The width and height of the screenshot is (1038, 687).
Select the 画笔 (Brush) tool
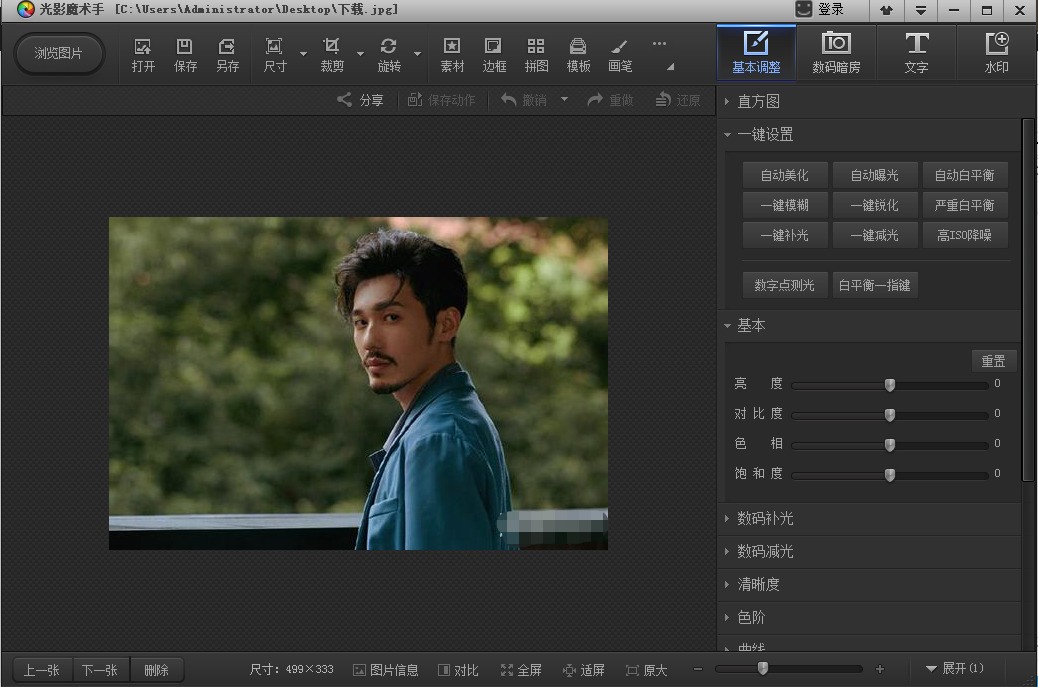point(620,54)
